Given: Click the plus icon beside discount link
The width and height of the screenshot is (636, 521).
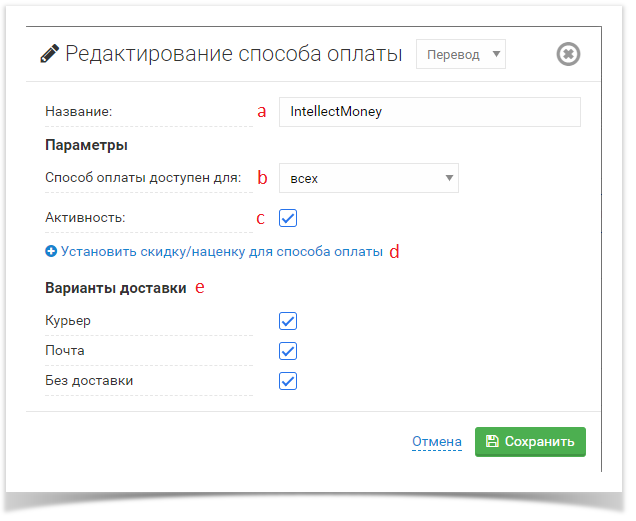Looking at the screenshot, I should (x=51, y=252).
